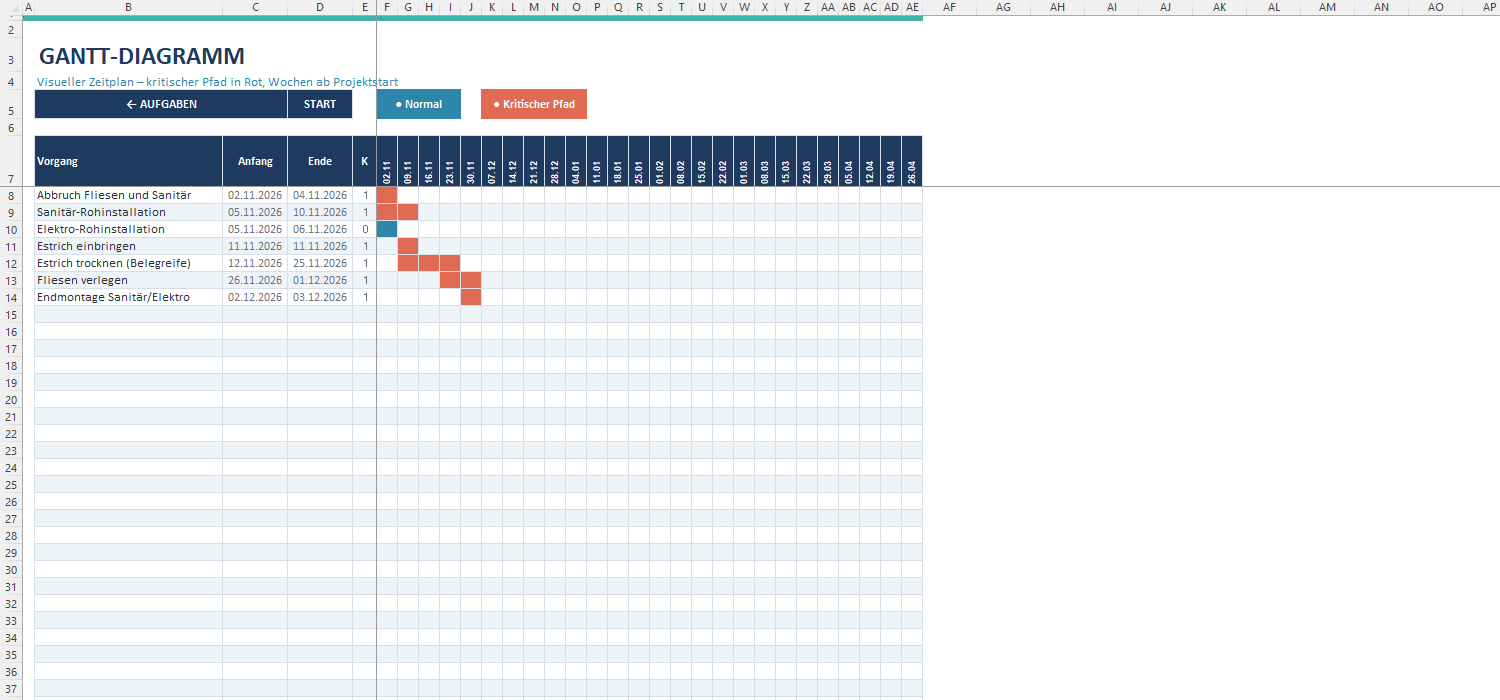Select start date 02.11.2026 of Abbruch row
1500x700 pixels.
click(255, 195)
